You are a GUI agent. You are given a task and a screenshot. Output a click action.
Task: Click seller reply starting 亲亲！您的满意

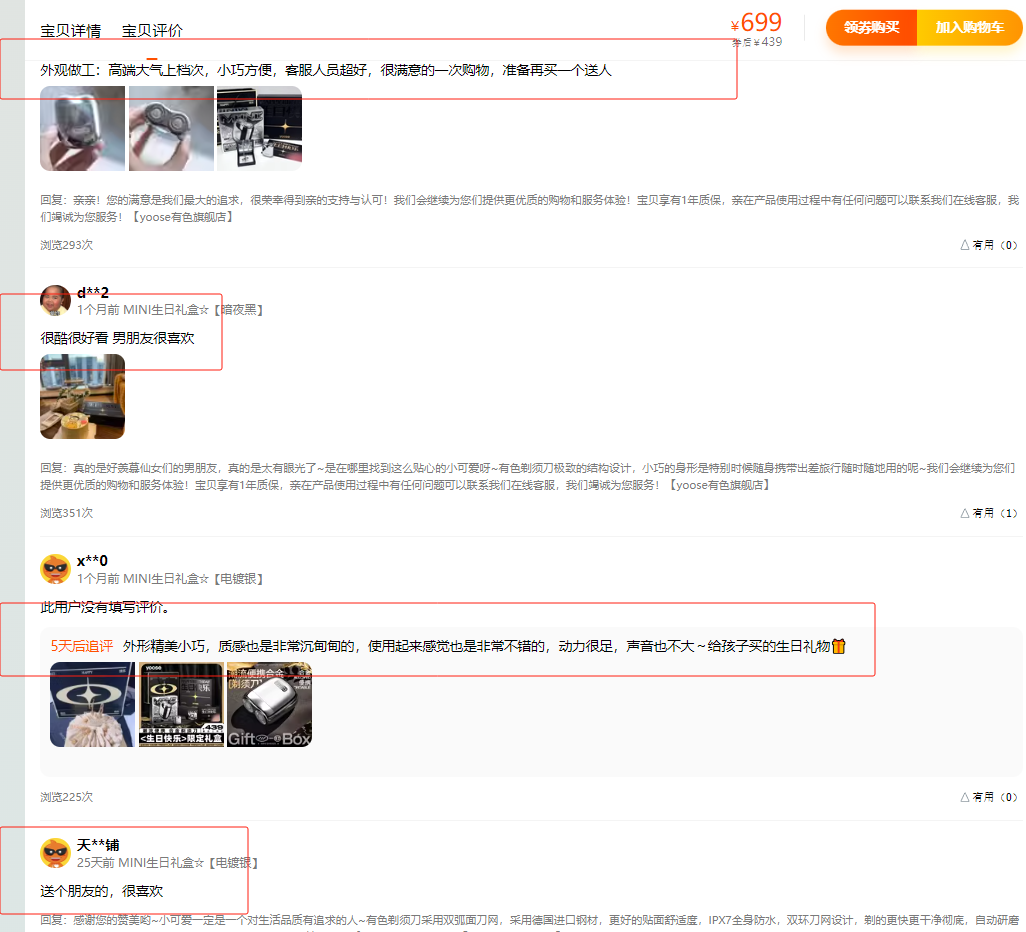[529, 208]
